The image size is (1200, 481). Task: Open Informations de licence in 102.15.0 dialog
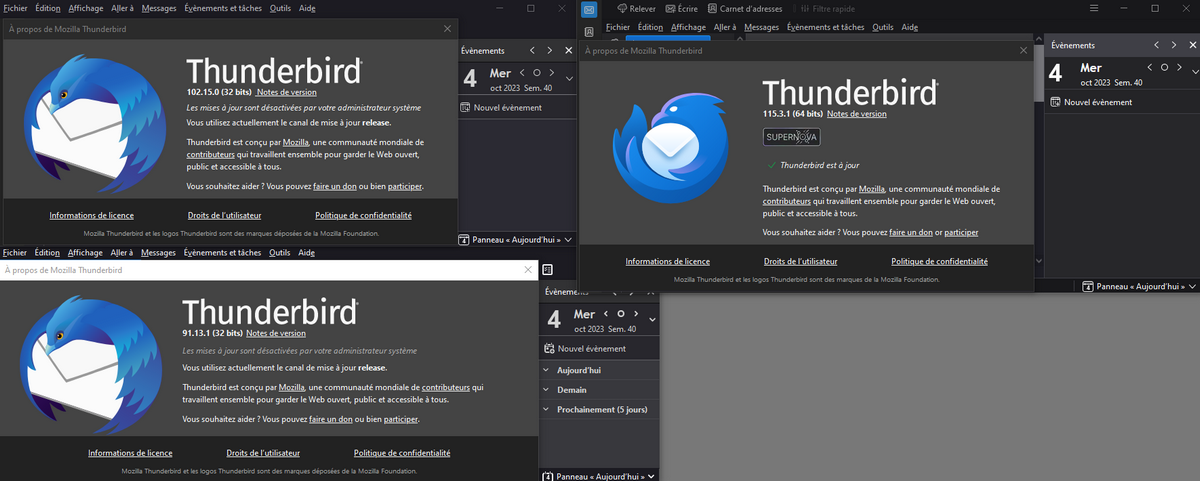92,215
